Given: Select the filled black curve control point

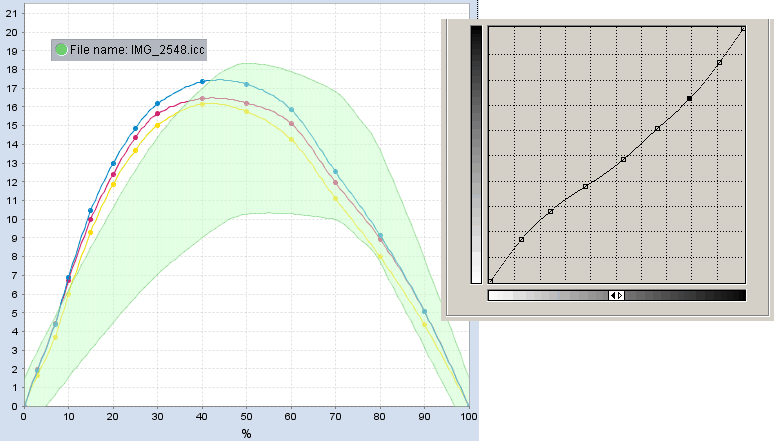Looking at the screenshot, I should pos(690,99).
